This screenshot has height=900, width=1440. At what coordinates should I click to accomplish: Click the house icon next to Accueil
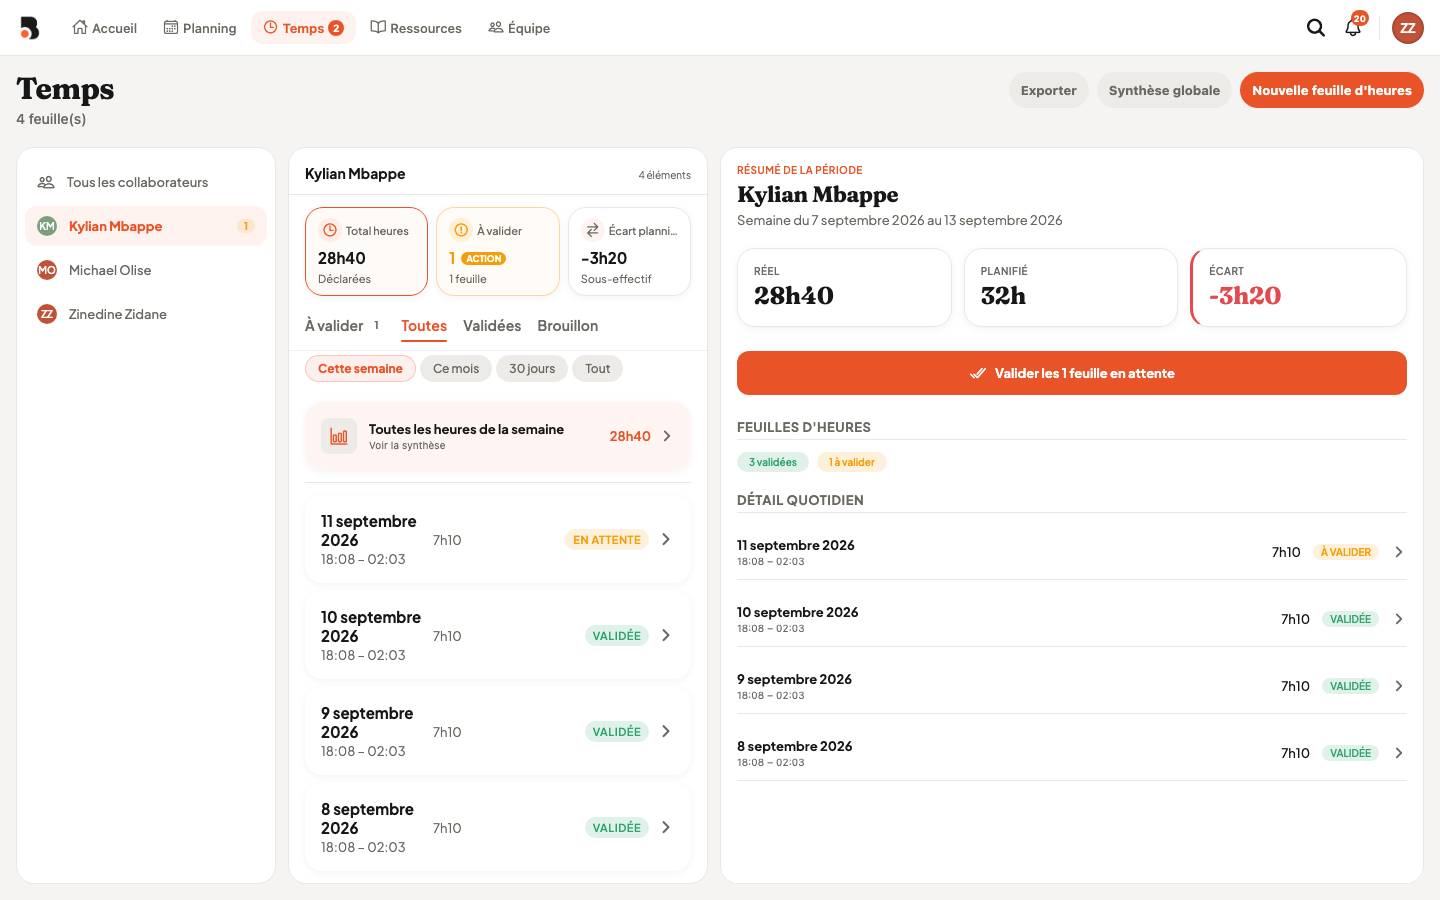pos(80,28)
